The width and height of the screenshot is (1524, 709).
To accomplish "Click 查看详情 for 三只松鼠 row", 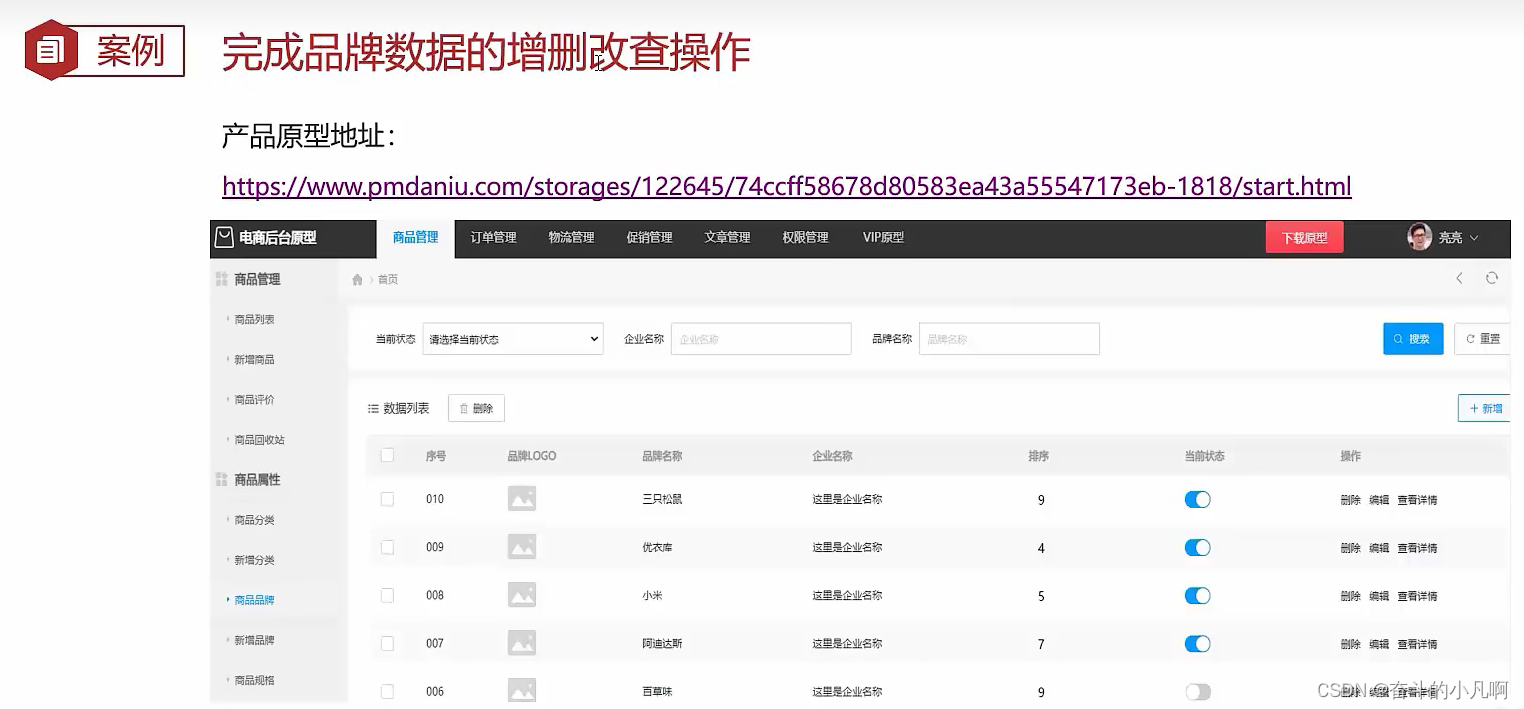I will click(1417, 500).
